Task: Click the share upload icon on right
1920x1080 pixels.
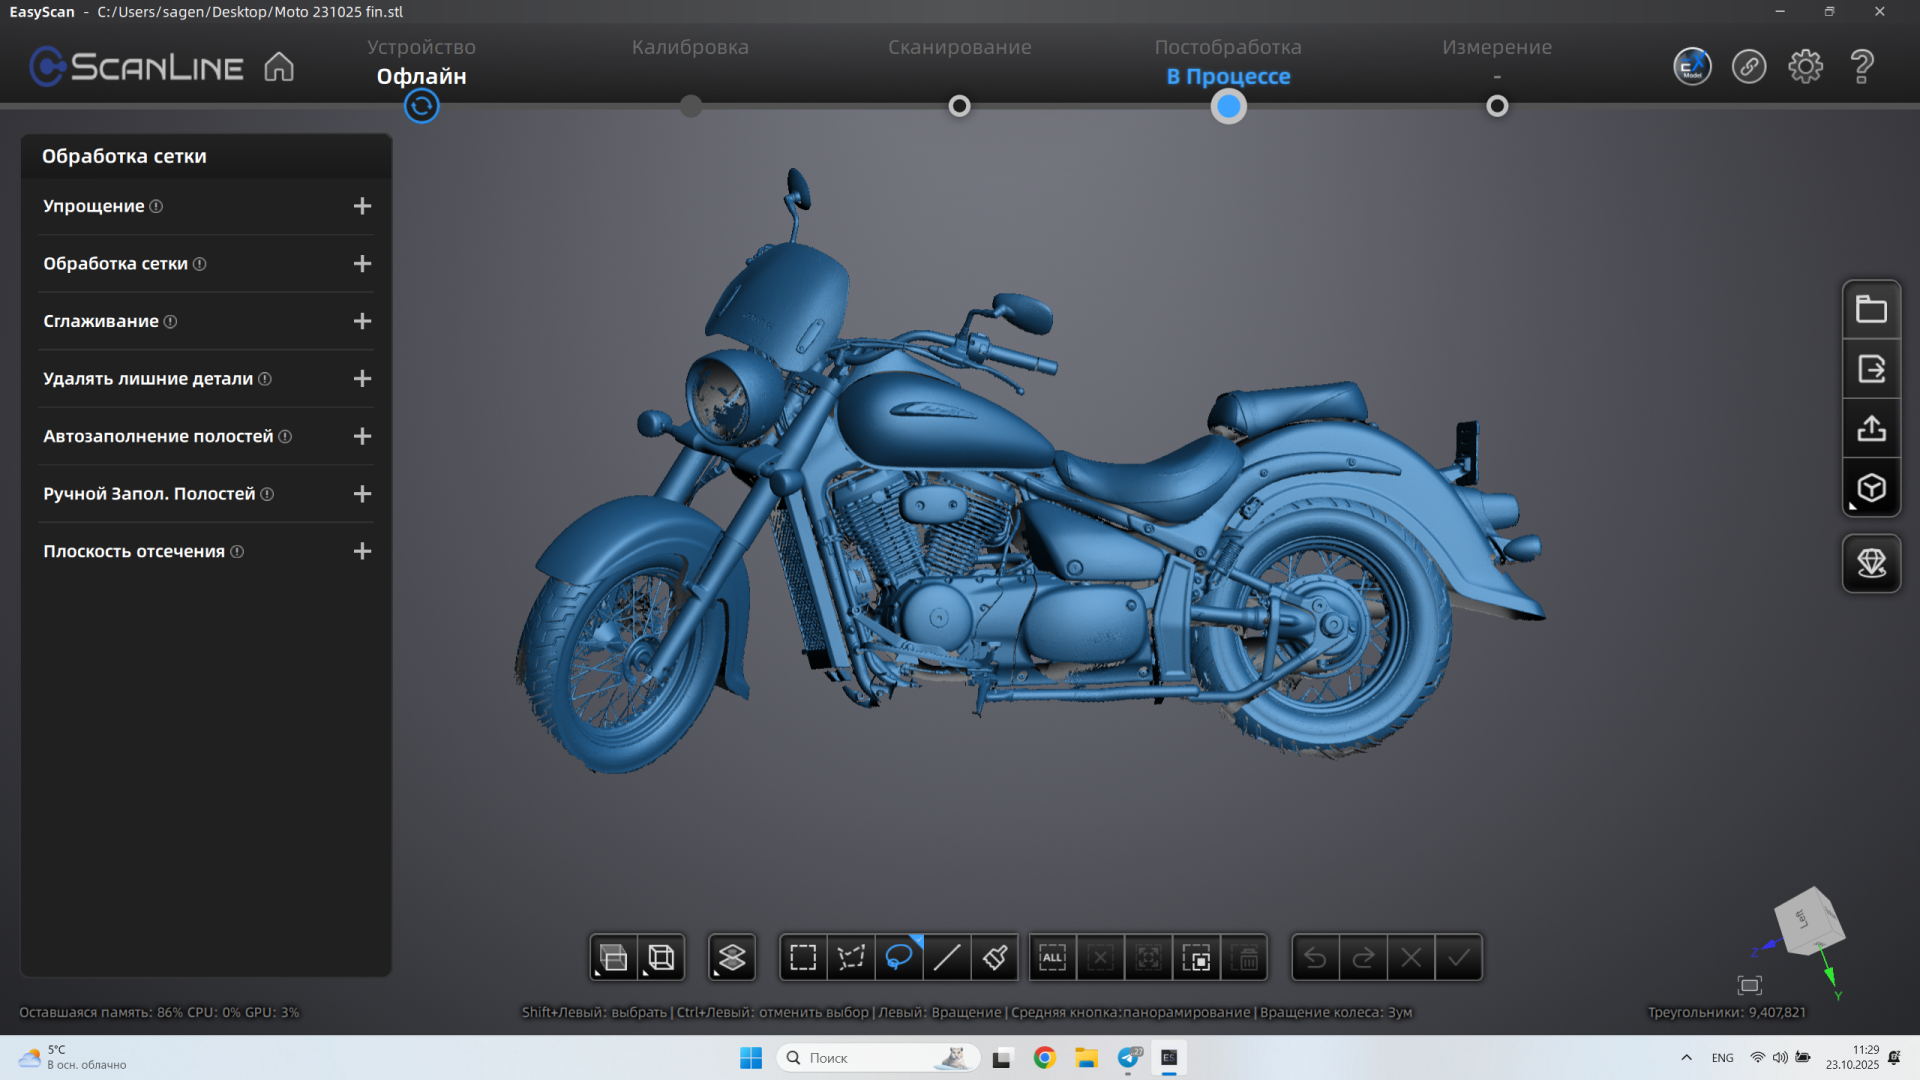Action: 1871,428
